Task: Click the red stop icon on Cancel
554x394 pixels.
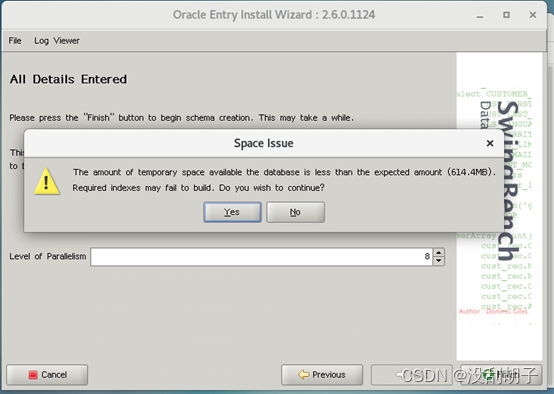Action: click(33, 375)
